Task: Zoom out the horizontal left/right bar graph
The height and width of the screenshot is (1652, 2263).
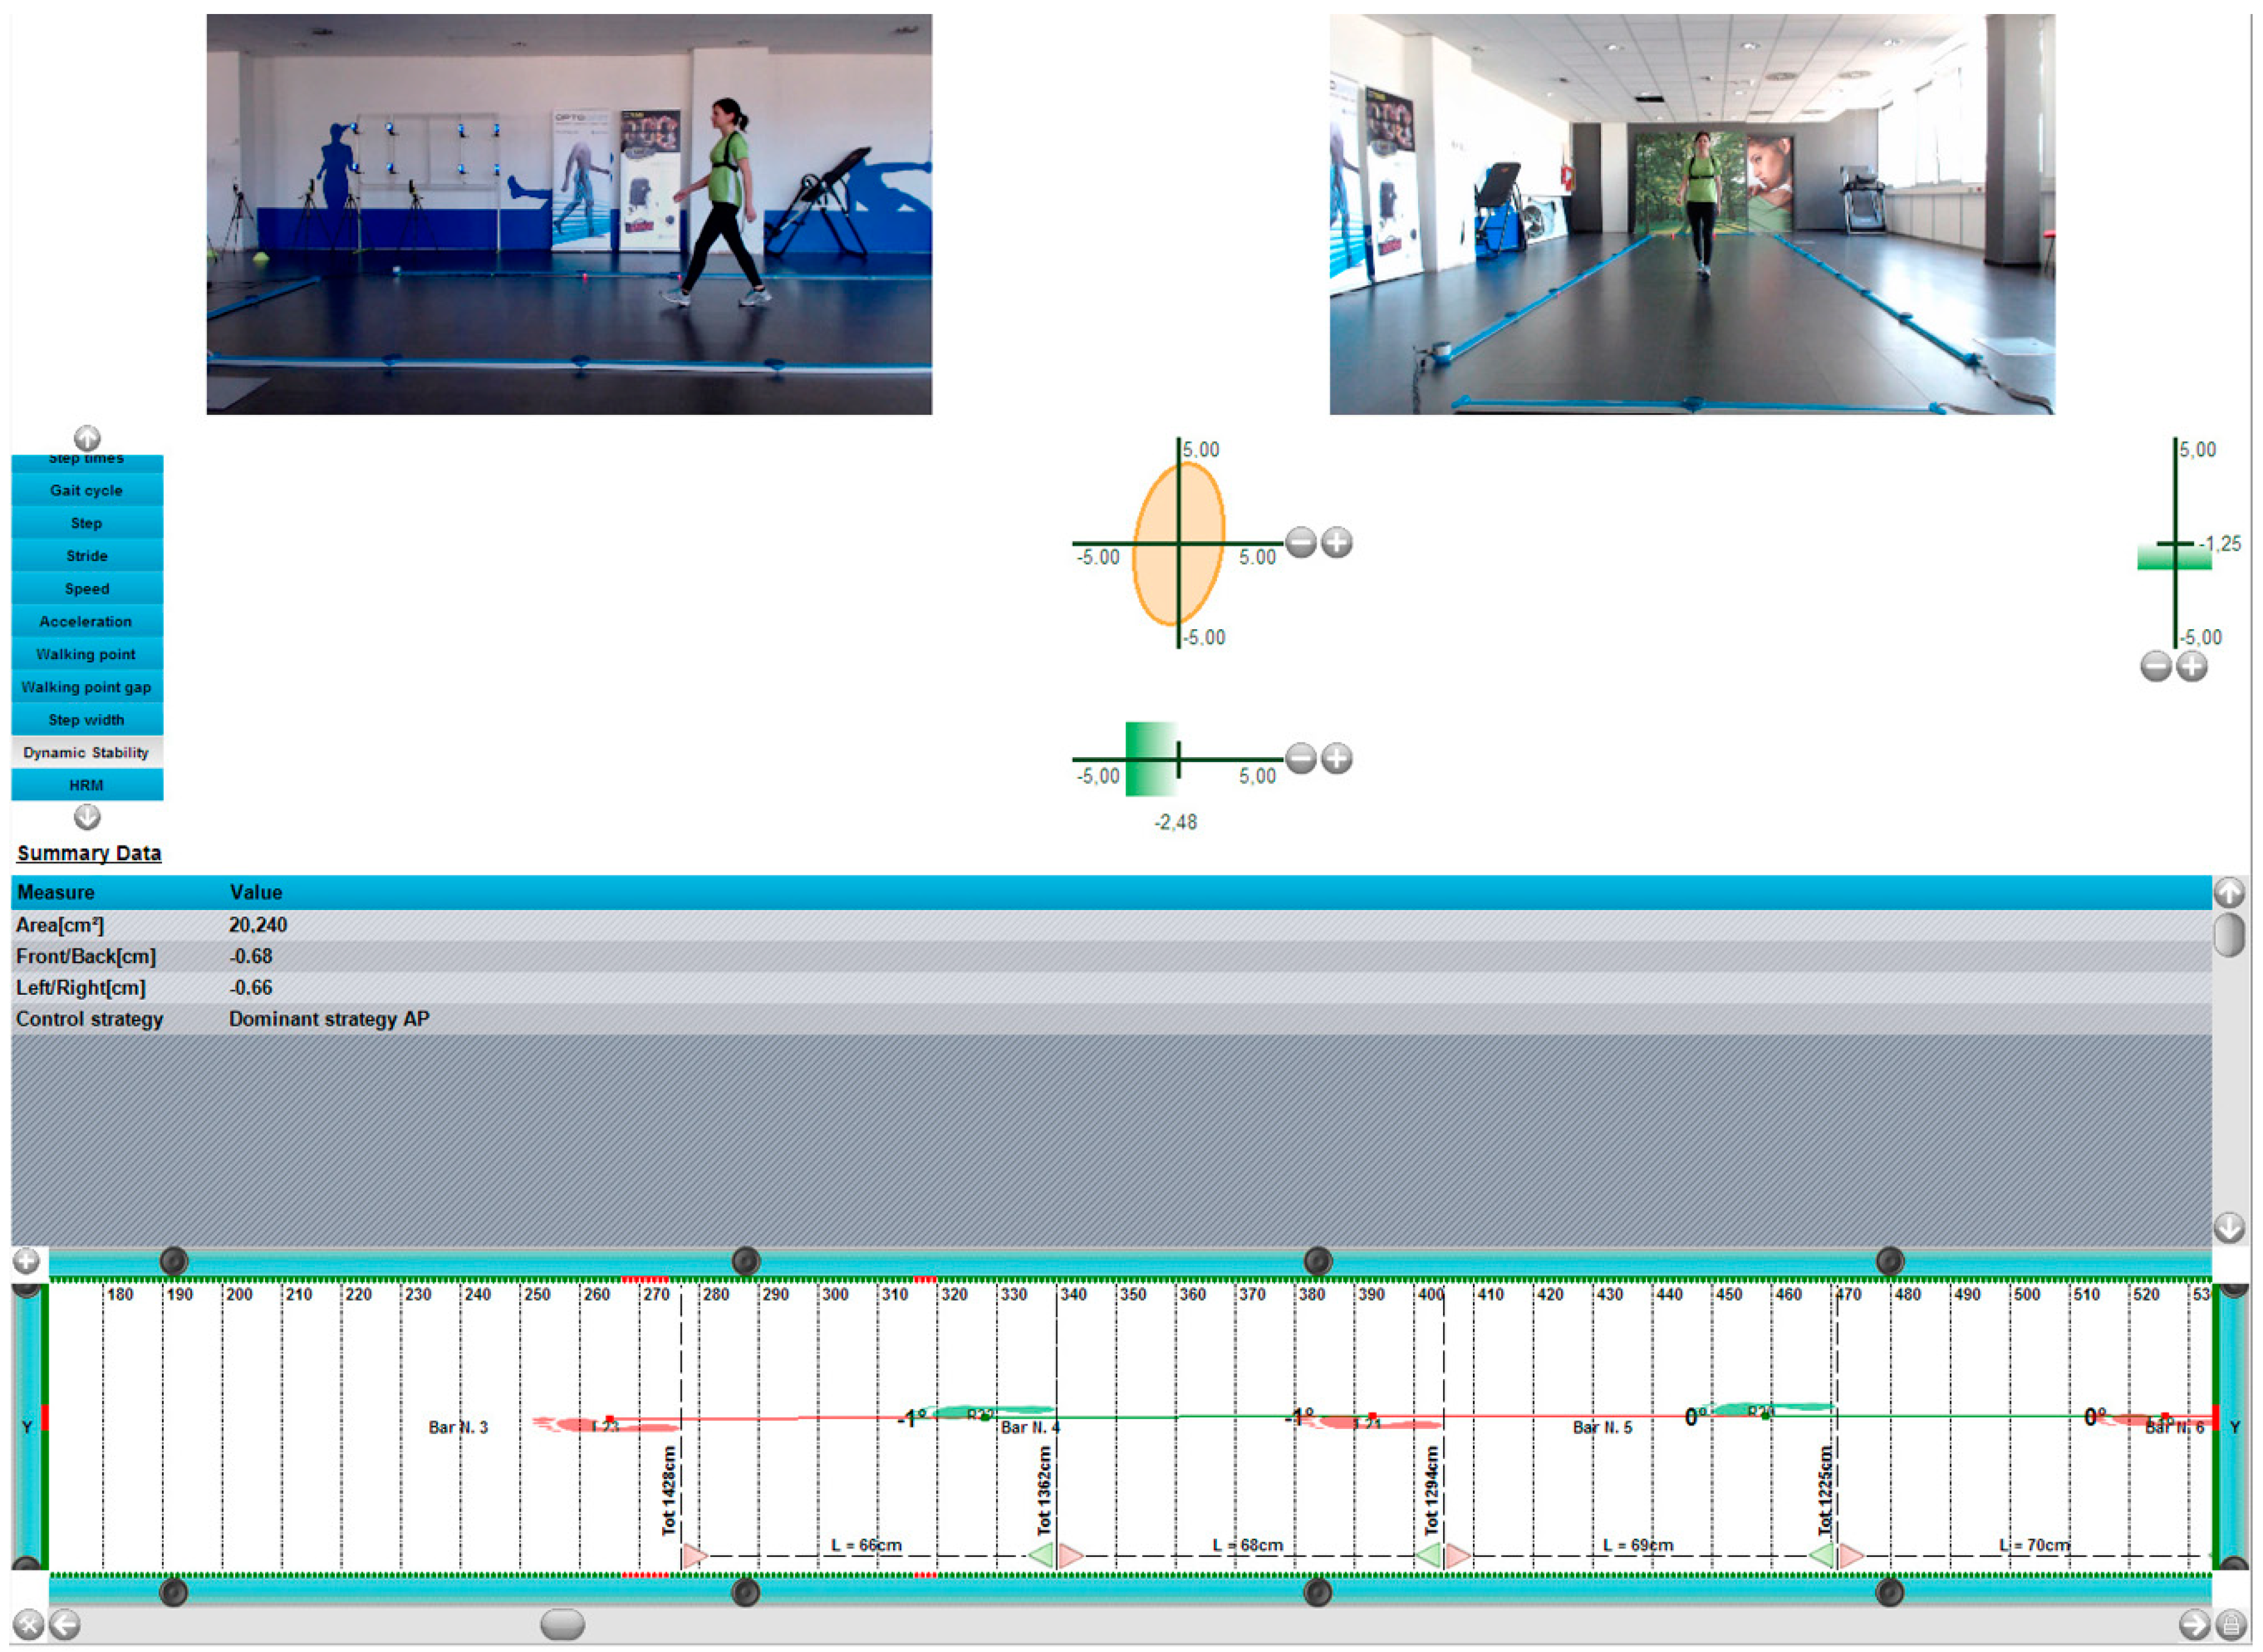Action: (x=1300, y=759)
